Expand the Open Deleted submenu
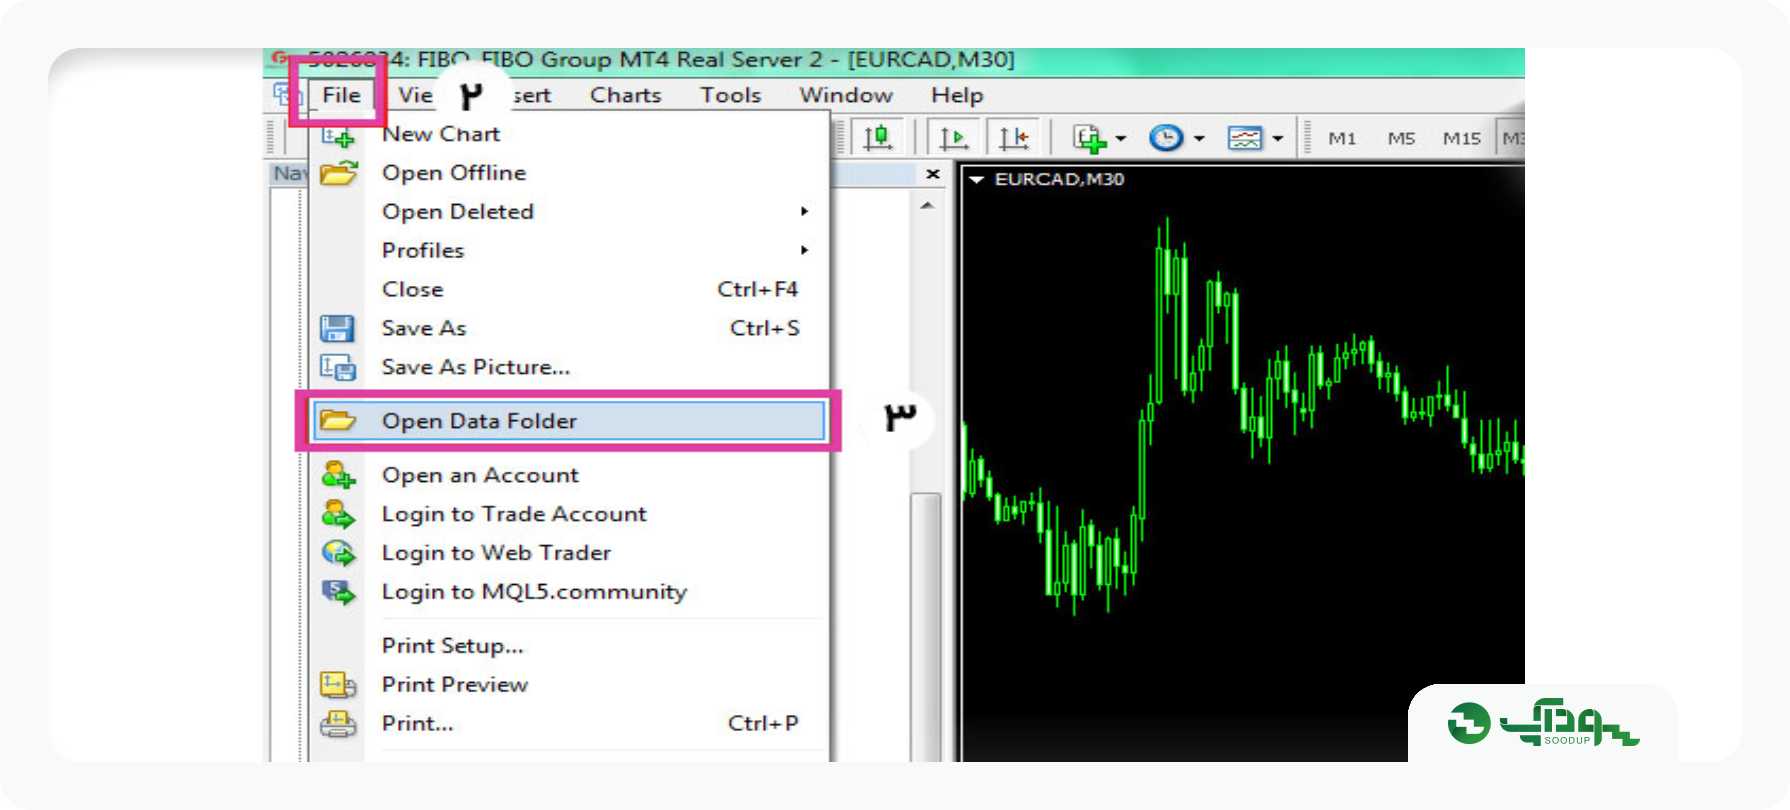Screen dimensions: 1790x810 click(x=568, y=212)
